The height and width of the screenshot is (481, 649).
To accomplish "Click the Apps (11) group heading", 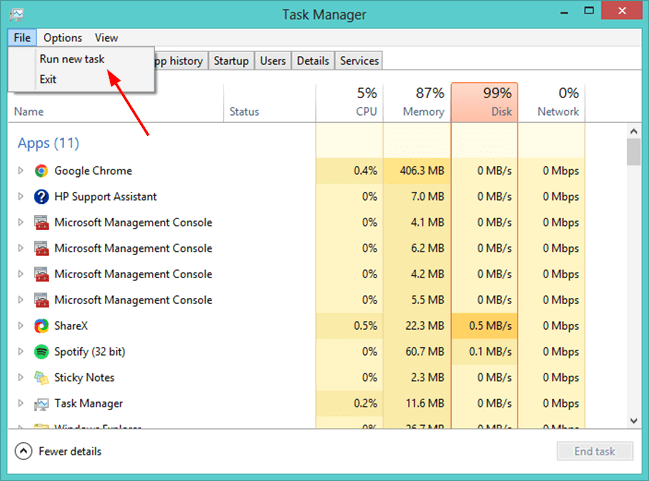I will tap(48, 143).
